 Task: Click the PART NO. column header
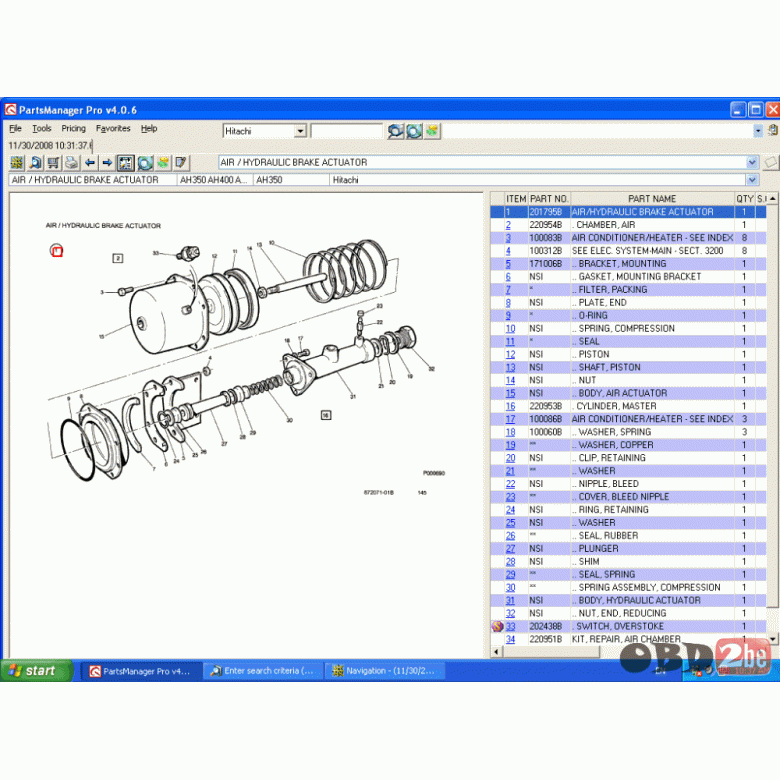coord(549,198)
